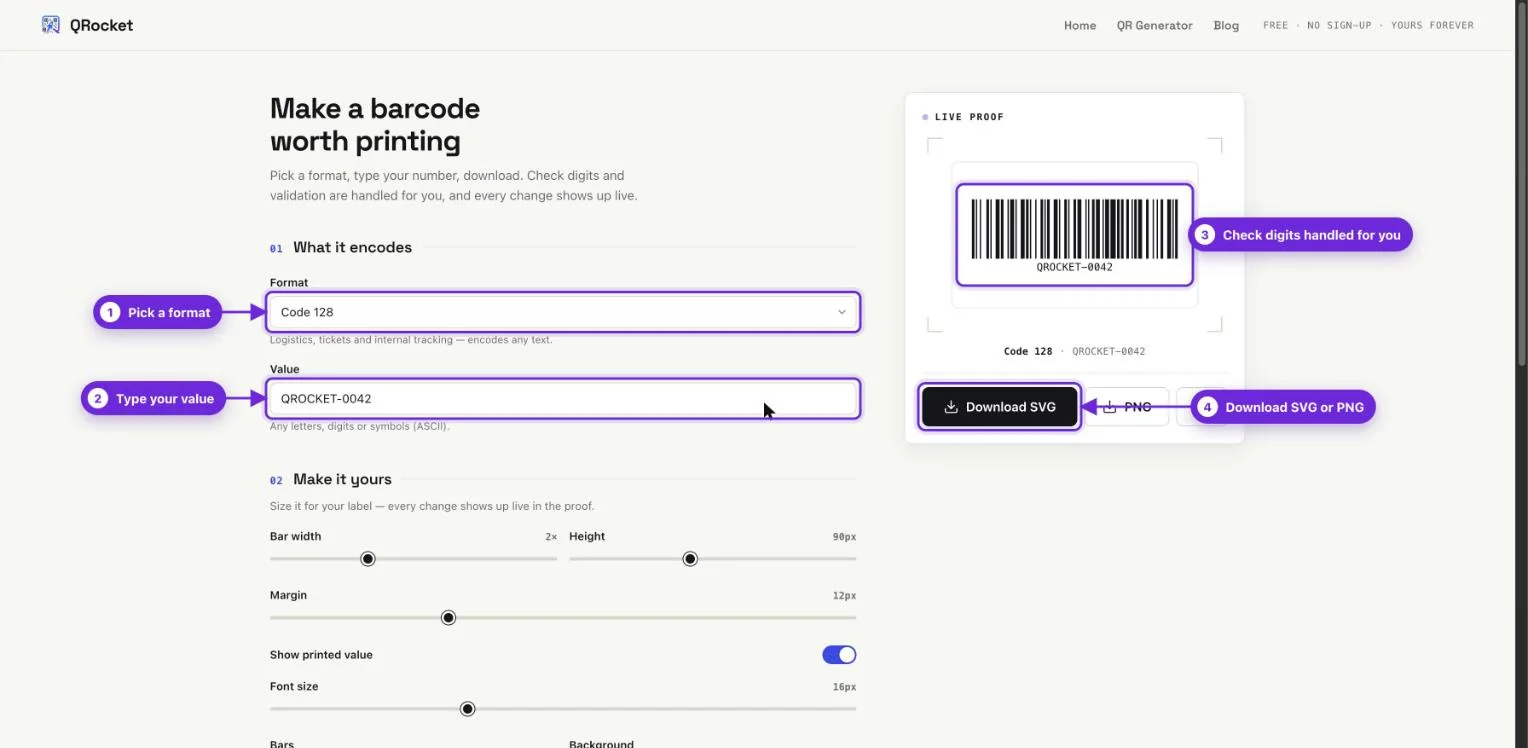The height and width of the screenshot is (748, 1528).
Task: Click the barcode preview image
Action: (1075, 235)
